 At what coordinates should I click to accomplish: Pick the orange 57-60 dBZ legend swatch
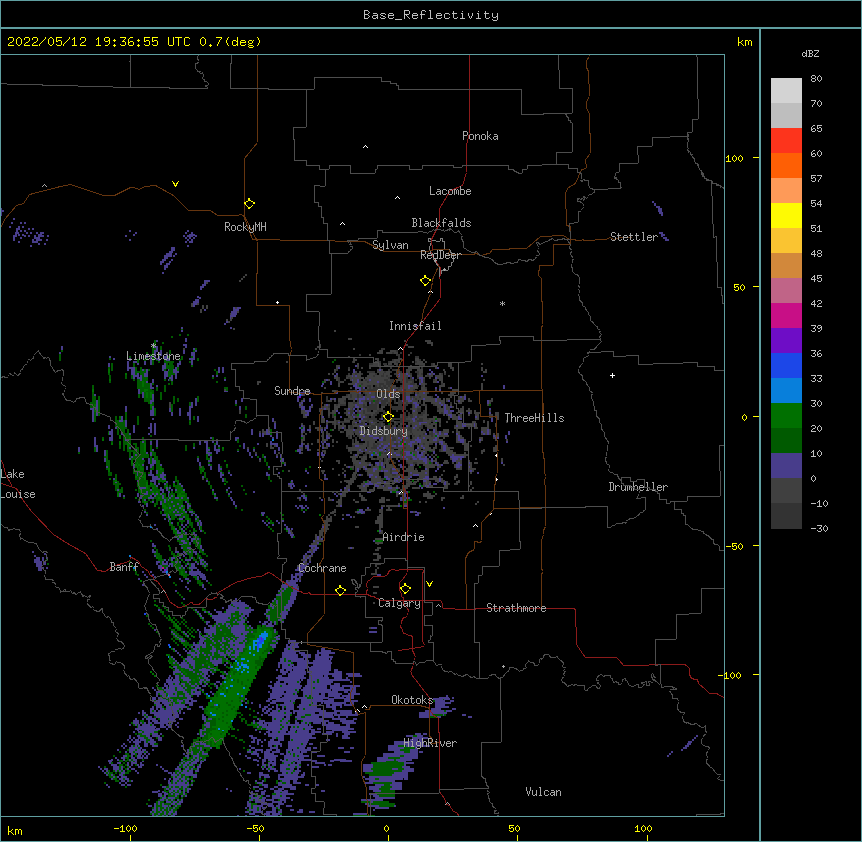786,165
